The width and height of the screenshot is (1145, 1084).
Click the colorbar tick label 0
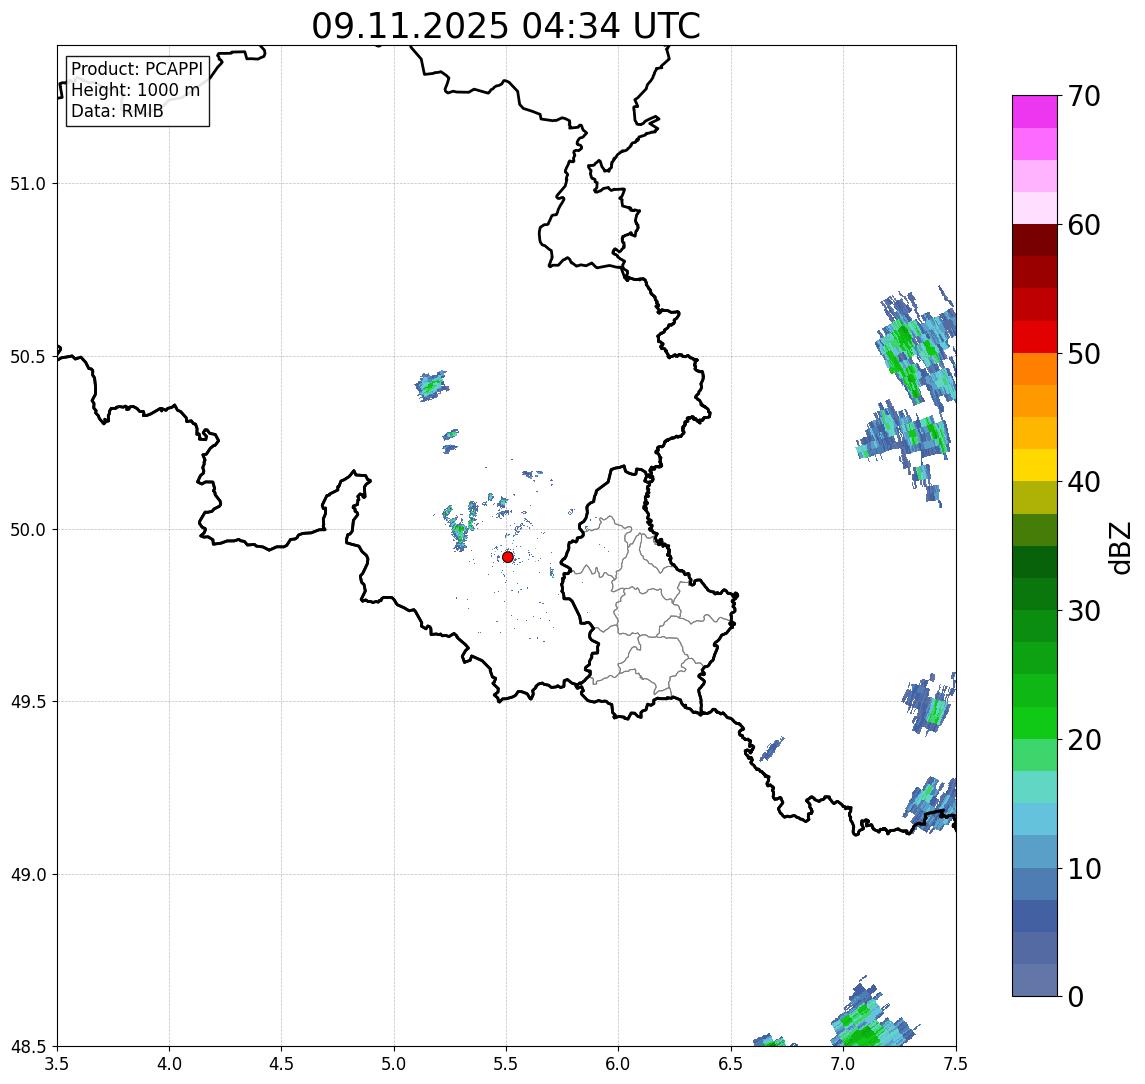tap(1076, 996)
